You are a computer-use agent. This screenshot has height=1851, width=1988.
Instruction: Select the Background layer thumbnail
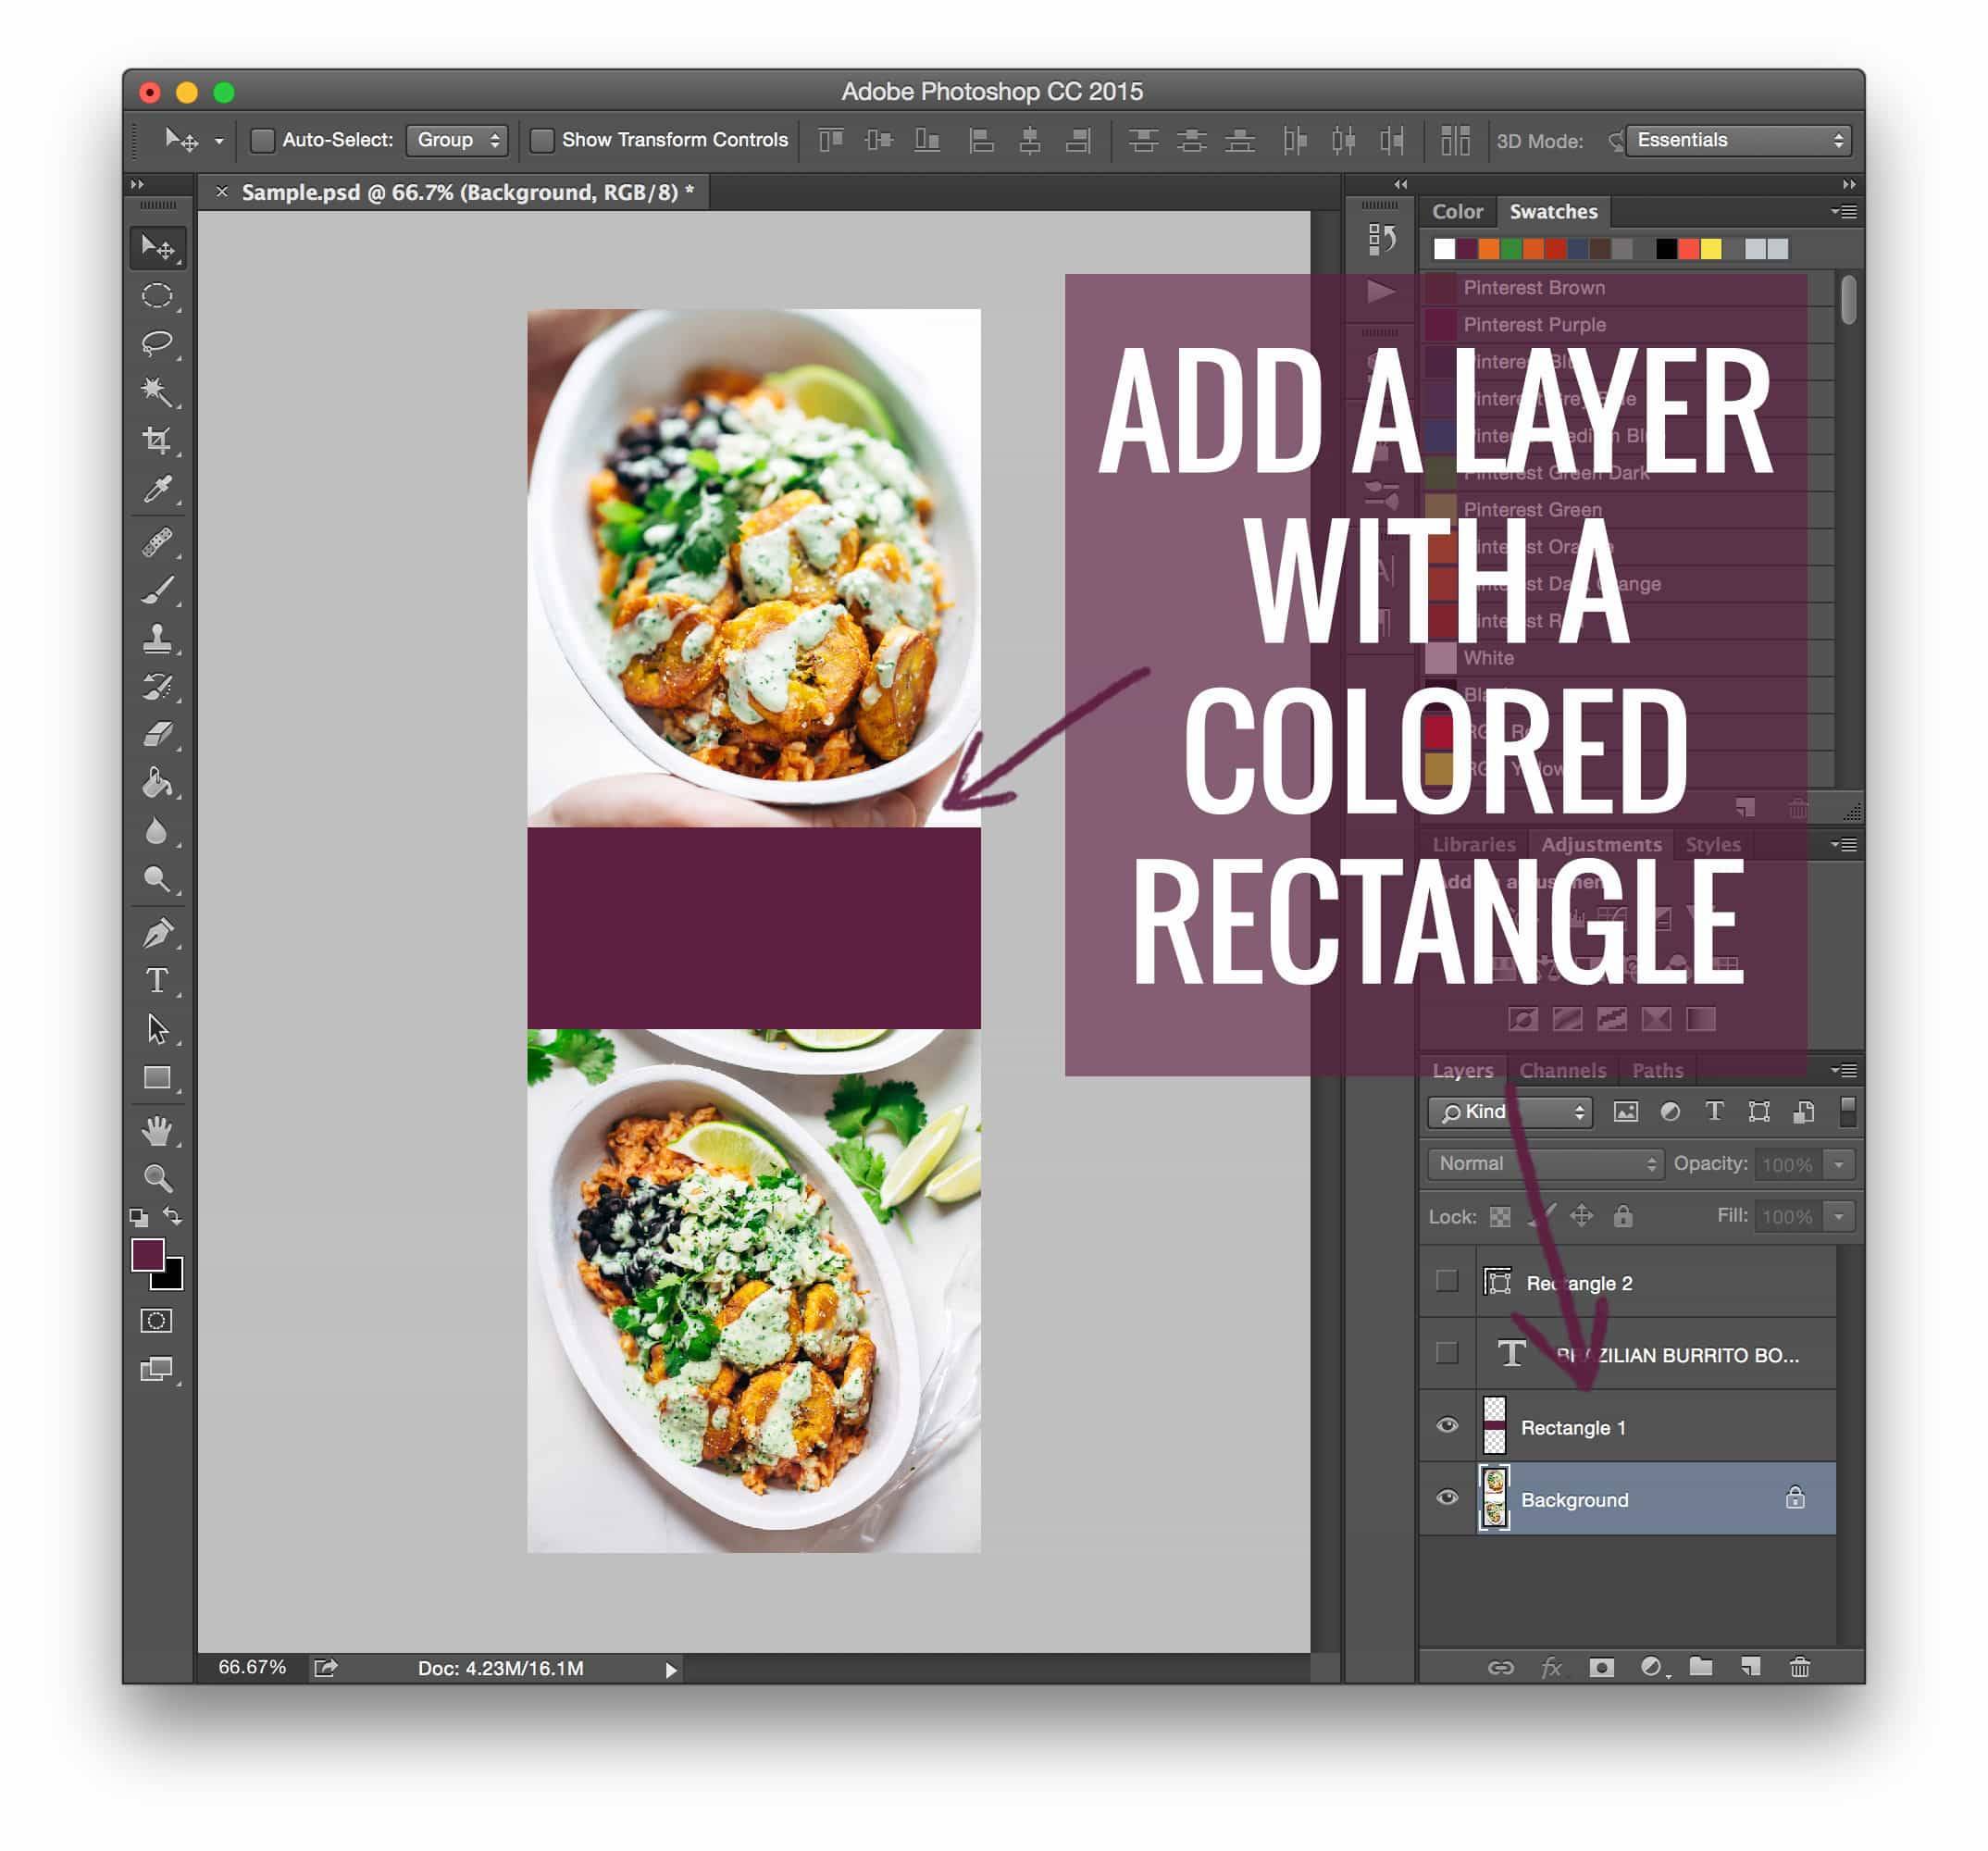click(1494, 1498)
